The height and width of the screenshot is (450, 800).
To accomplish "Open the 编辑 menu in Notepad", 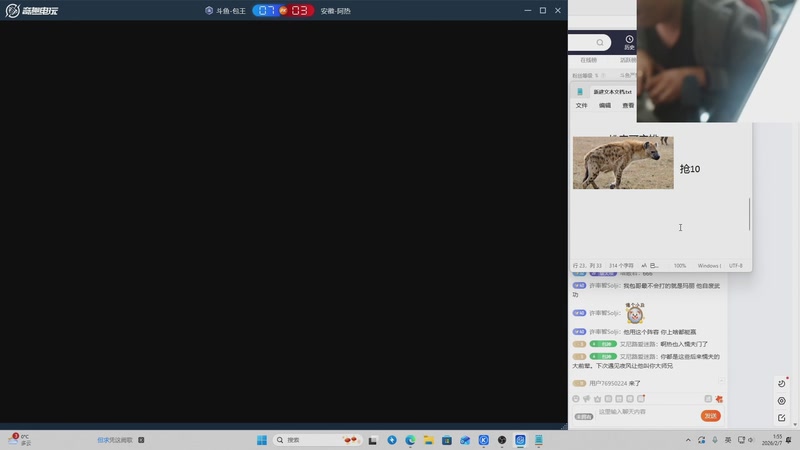I will point(605,105).
